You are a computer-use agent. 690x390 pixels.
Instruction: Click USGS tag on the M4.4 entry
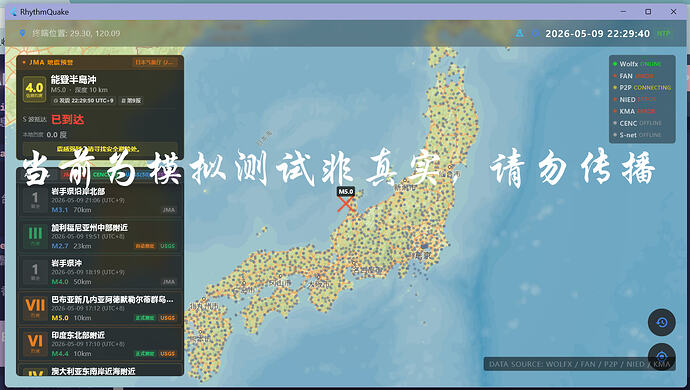coord(167,353)
